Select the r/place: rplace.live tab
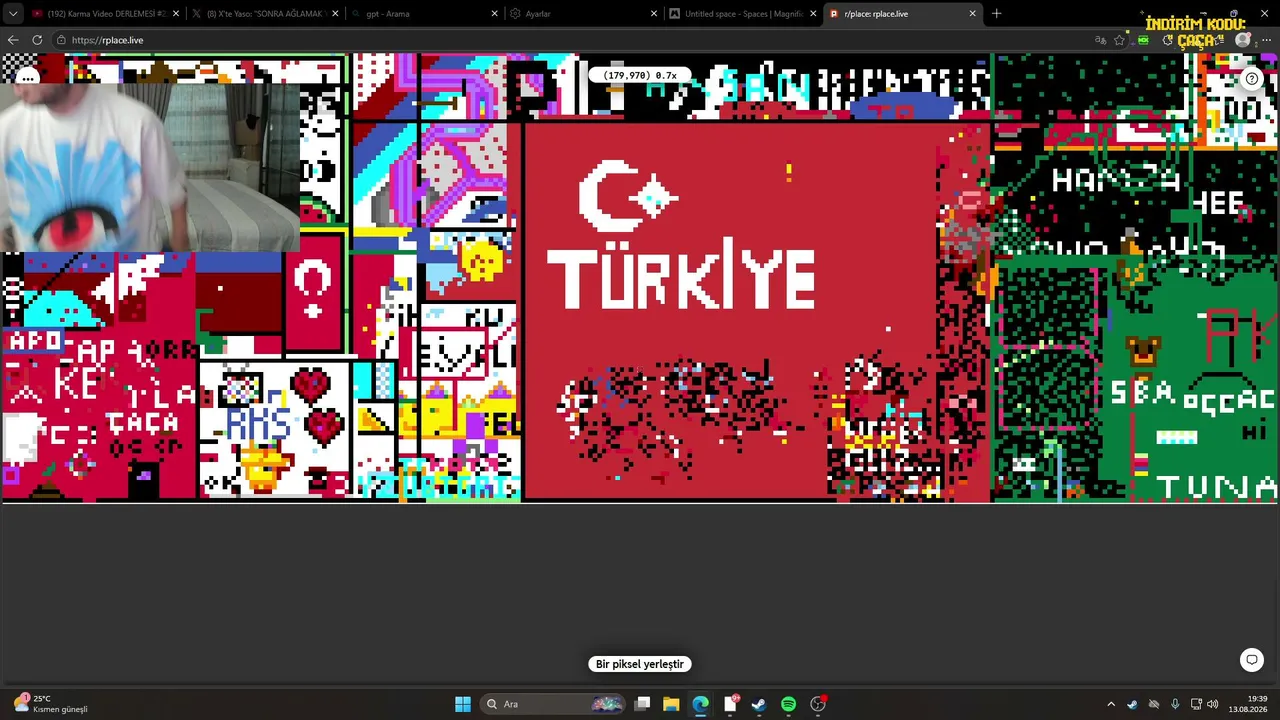The width and height of the screenshot is (1280, 720). click(902, 14)
